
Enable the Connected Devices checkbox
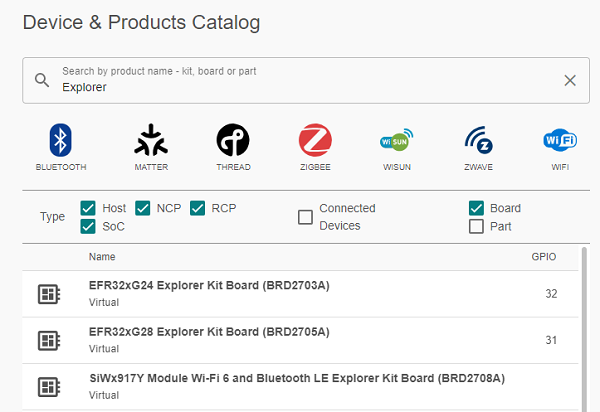pyautogui.click(x=305, y=217)
